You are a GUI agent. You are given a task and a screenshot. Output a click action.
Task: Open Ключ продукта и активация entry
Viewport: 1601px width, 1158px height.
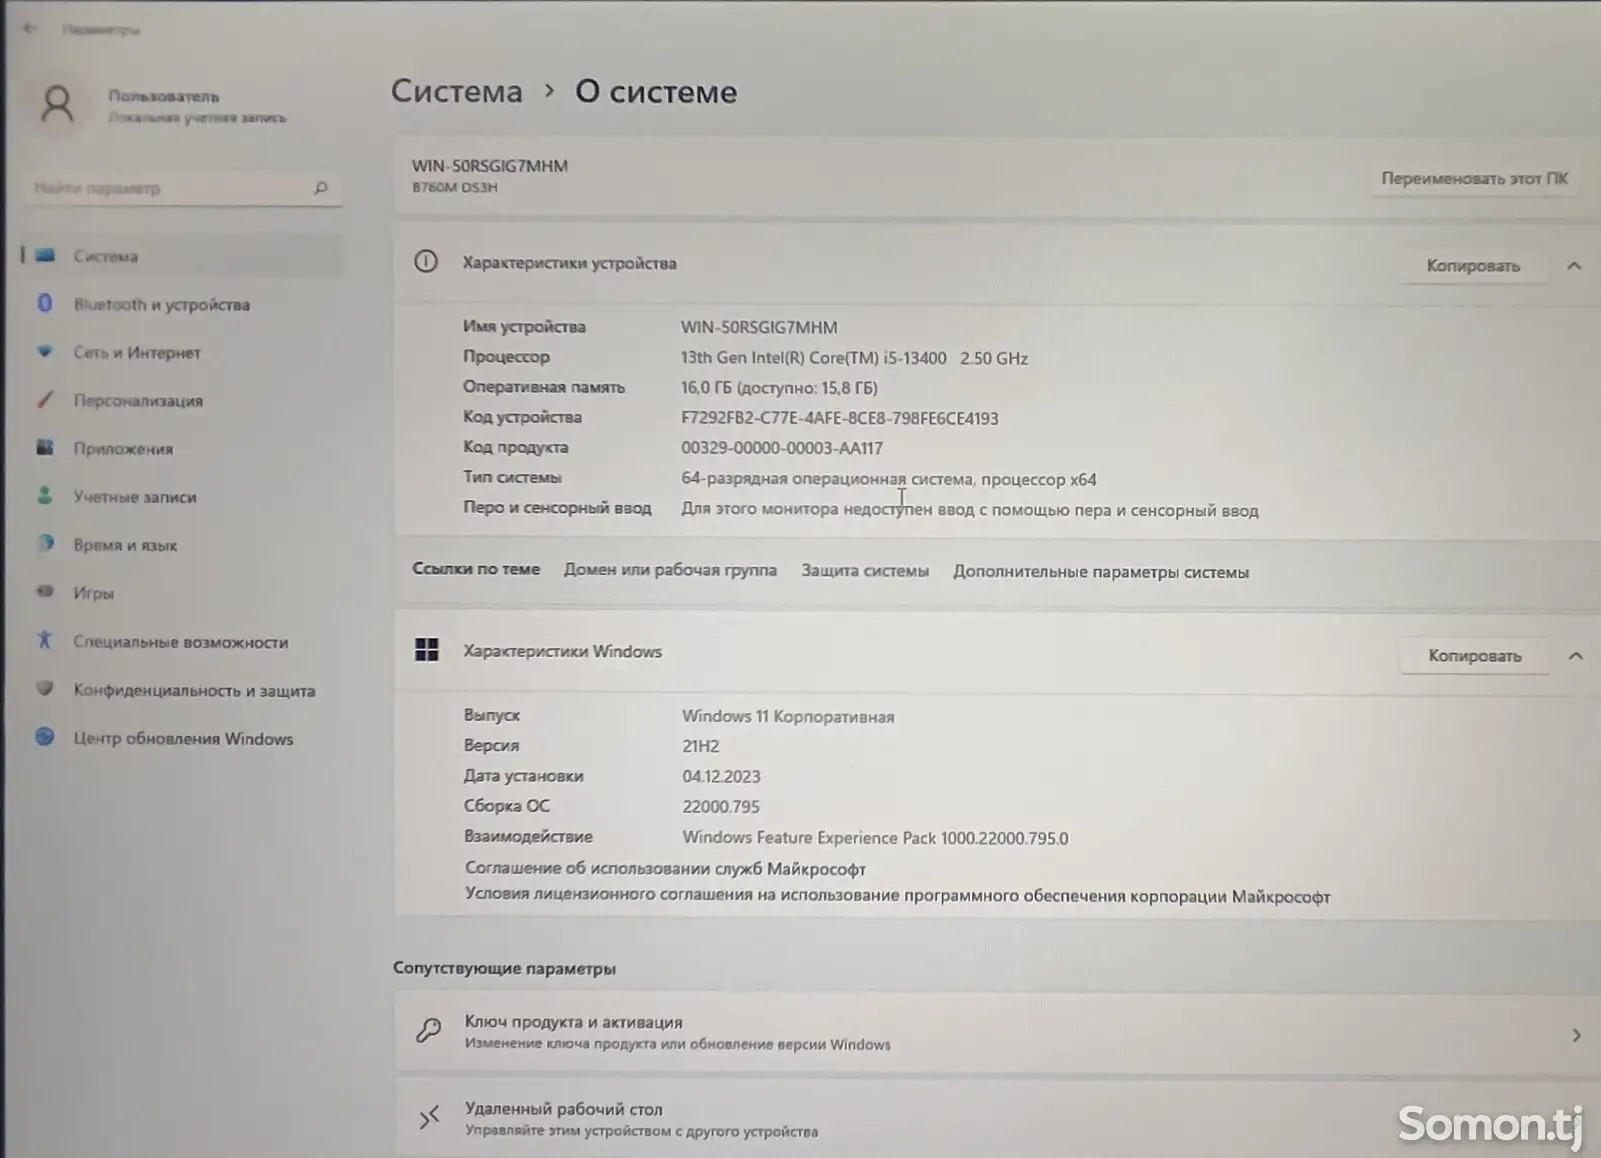pyautogui.click(x=997, y=1032)
